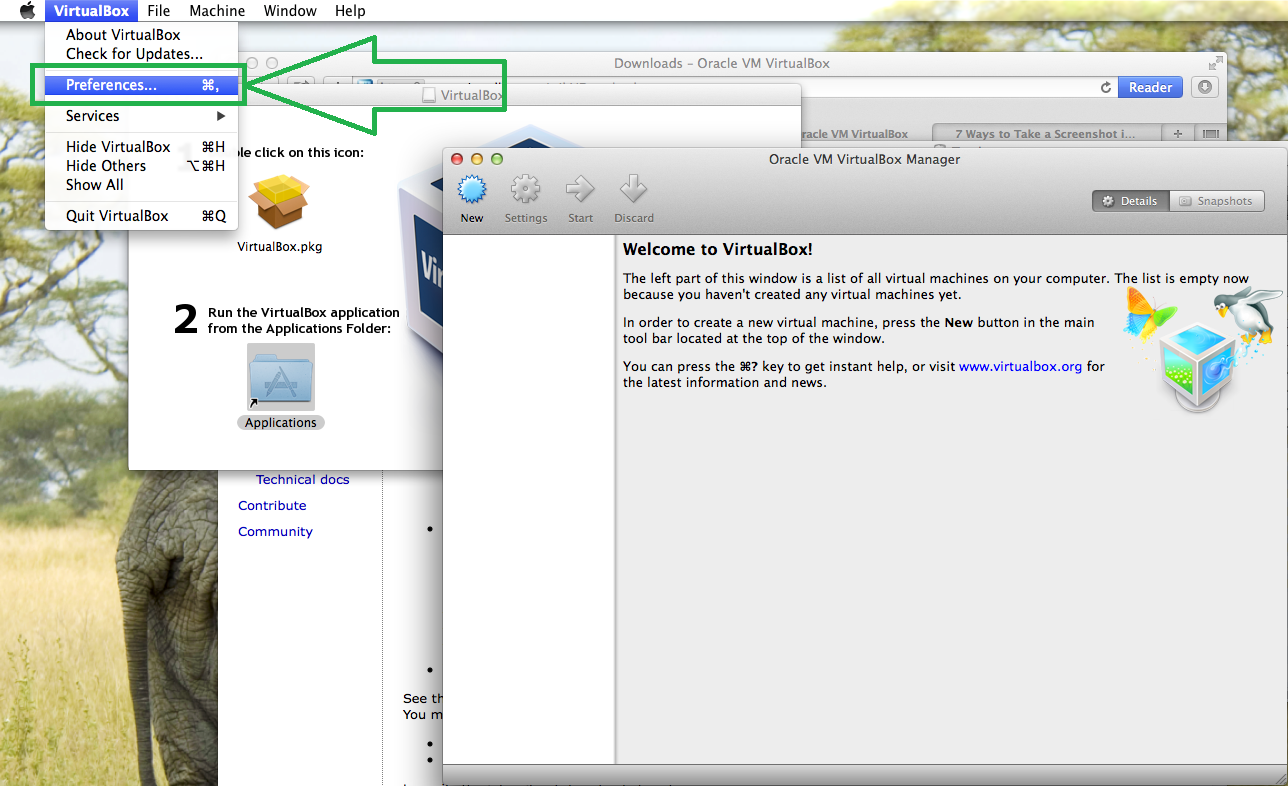The width and height of the screenshot is (1288, 786).
Task: Enter full screen in Safari window
Action: pyautogui.click(x=1216, y=63)
